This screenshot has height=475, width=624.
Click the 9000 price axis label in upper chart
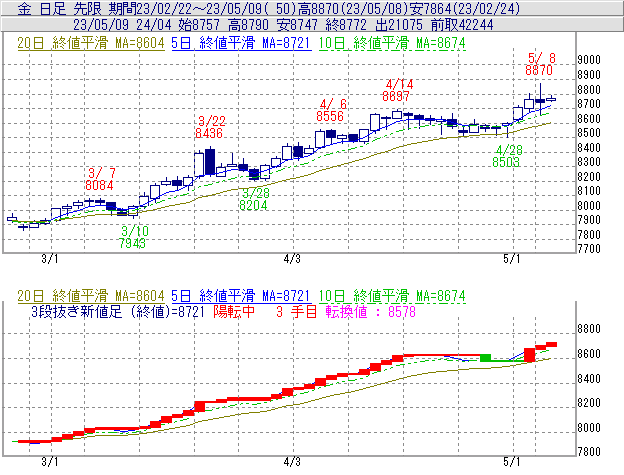[589, 60]
